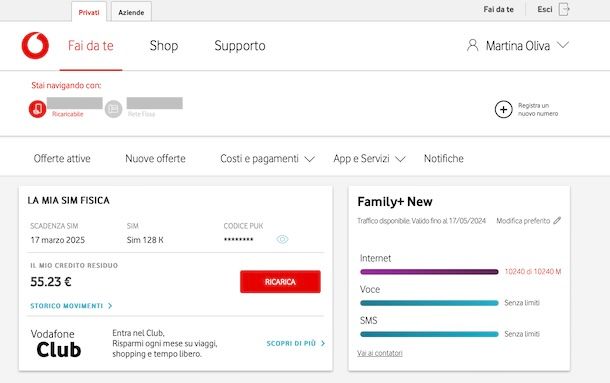Click the SMS usage bar
The image size is (610, 383).
pos(429,334)
